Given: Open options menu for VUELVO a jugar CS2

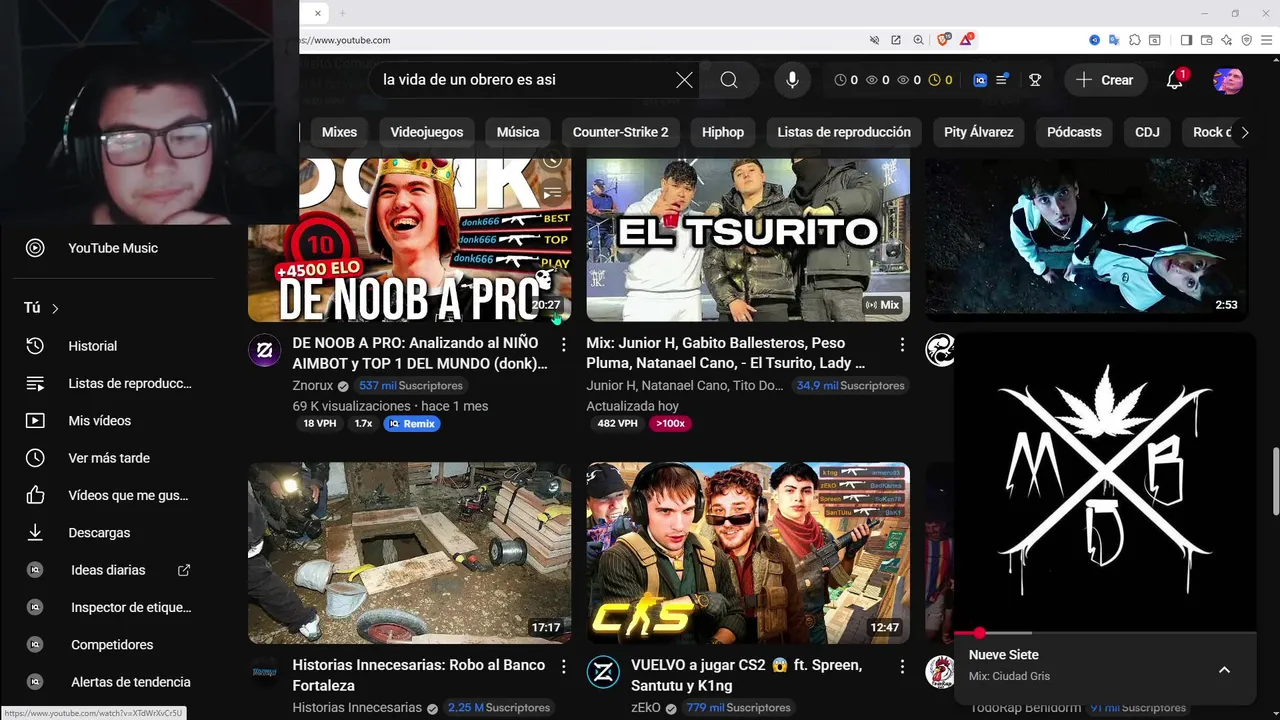Looking at the screenshot, I should click(x=902, y=666).
